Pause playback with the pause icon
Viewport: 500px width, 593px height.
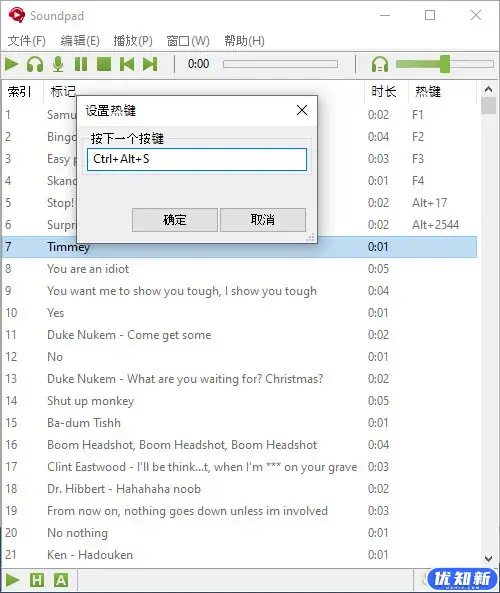(x=81, y=64)
